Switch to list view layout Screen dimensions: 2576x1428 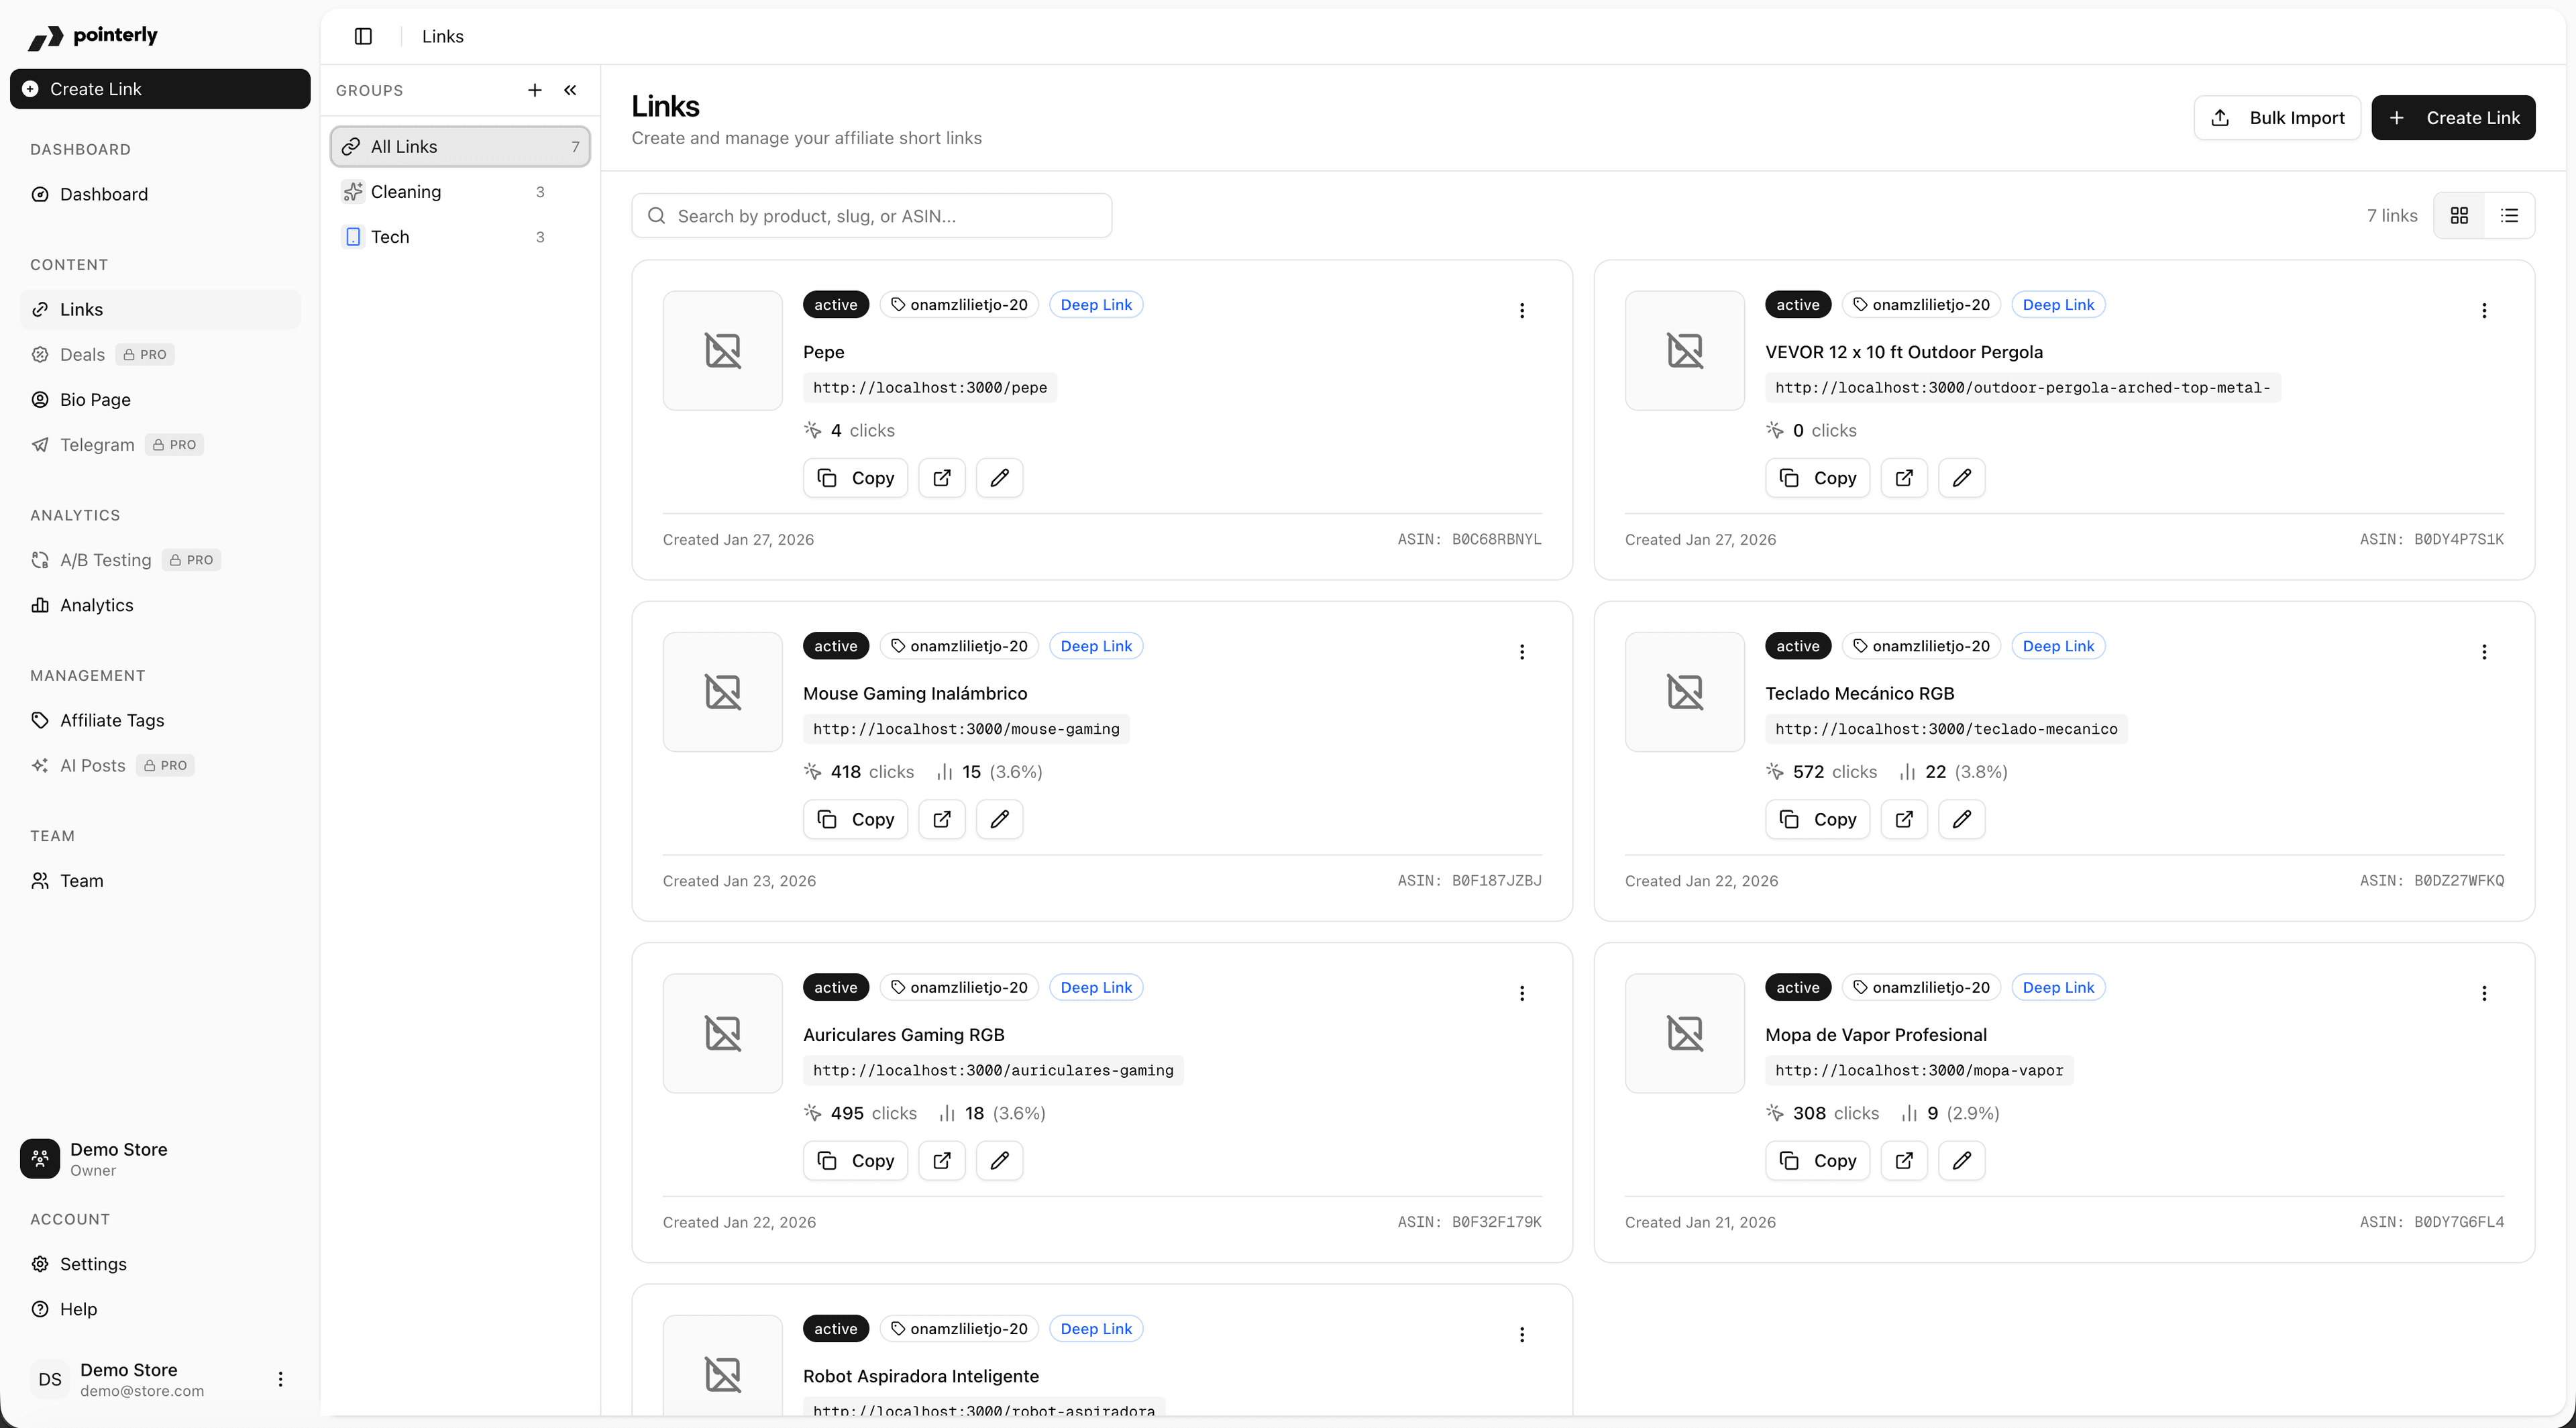click(2509, 216)
